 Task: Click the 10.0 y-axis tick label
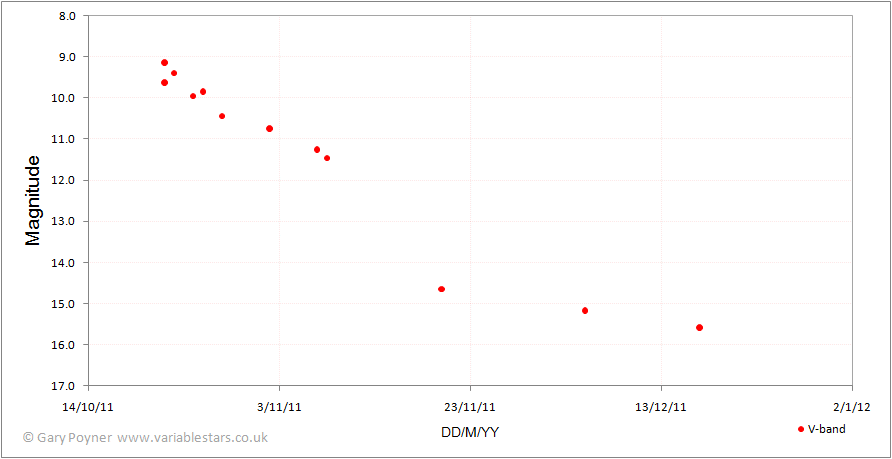pyautogui.click(x=64, y=98)
